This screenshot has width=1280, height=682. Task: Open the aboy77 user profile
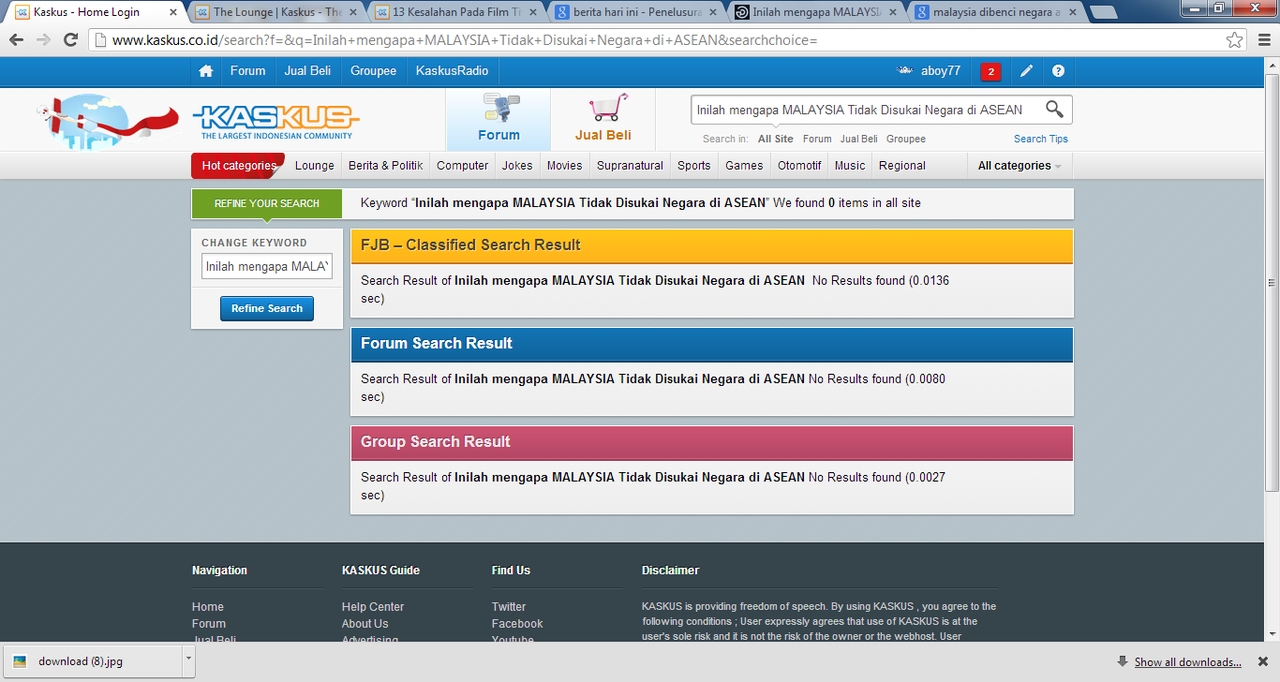tap(930, 71)
